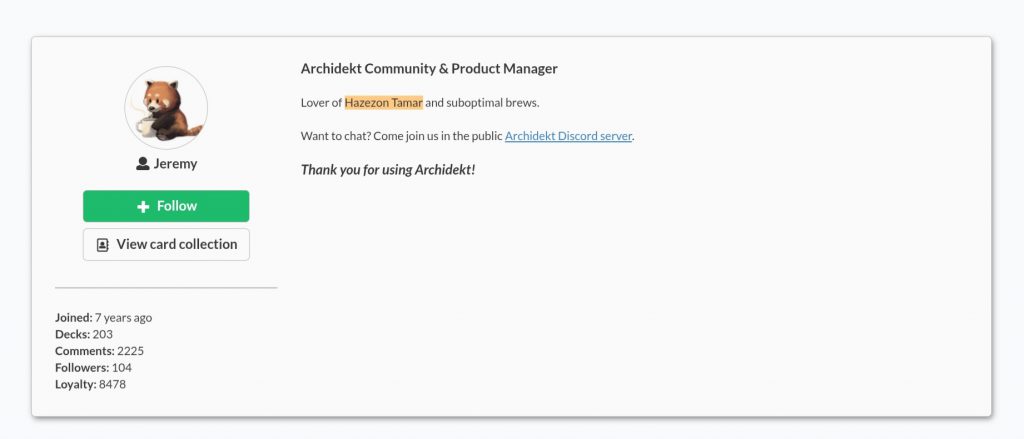This screenshot has width=1024, height=439.
Task: Select the Loyalty 8478 stat line
Action: [x=90, y=384]
